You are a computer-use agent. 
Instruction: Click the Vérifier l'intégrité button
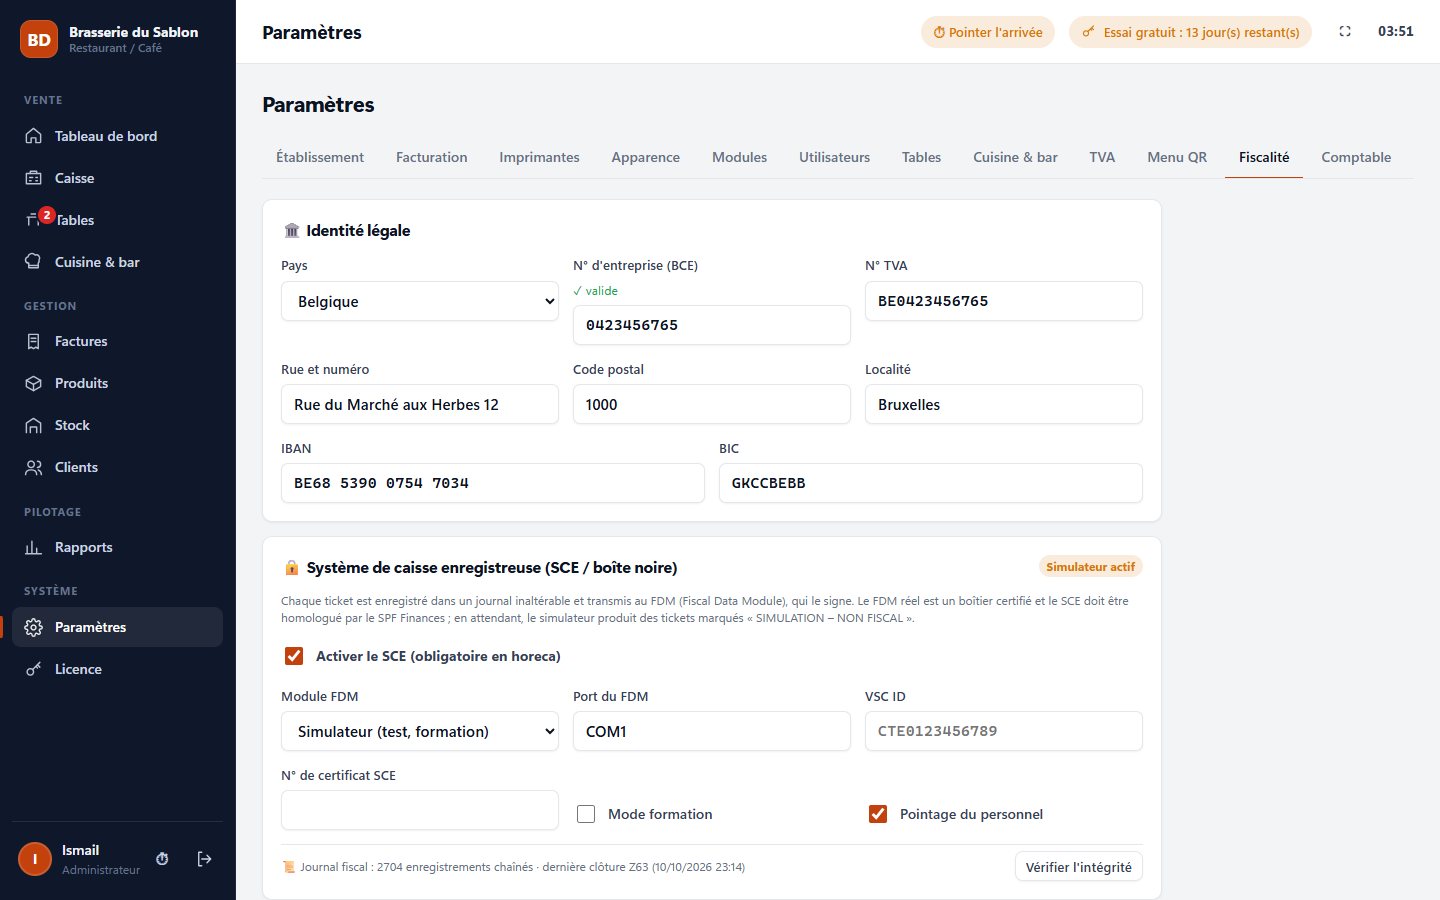pyautogui.click(x=1079, y=867)
